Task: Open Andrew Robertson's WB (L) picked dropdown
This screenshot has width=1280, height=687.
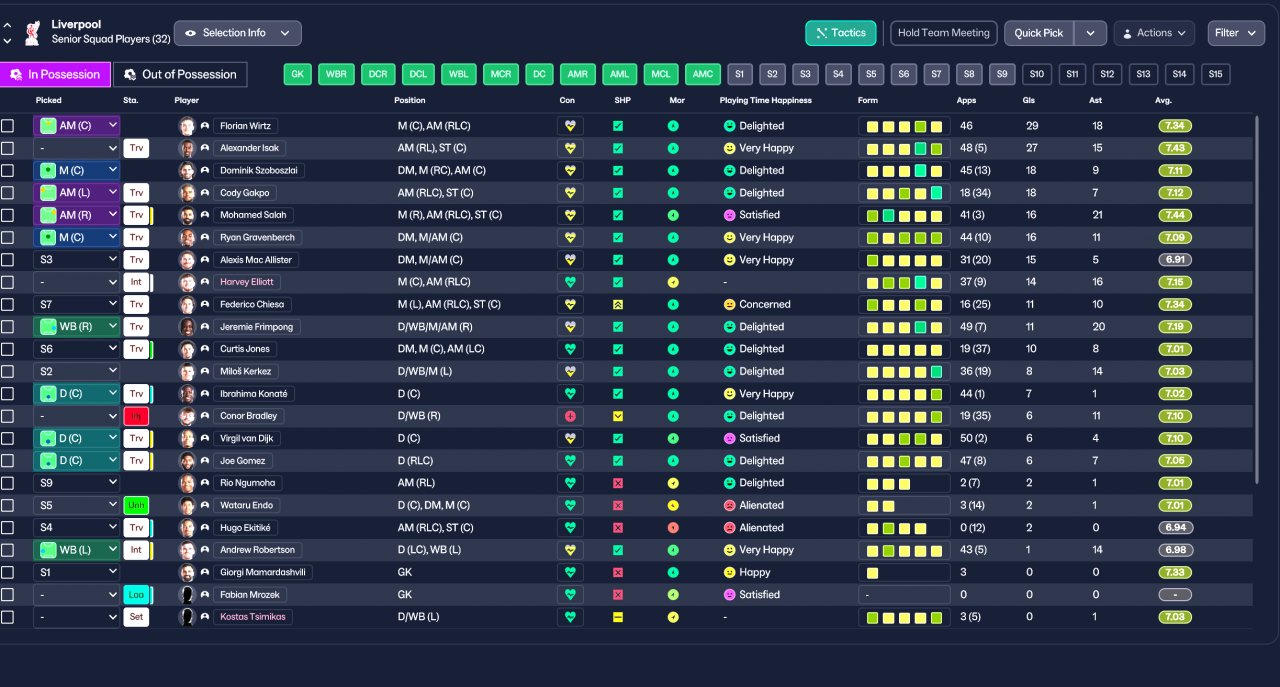Action: point(77,550)
